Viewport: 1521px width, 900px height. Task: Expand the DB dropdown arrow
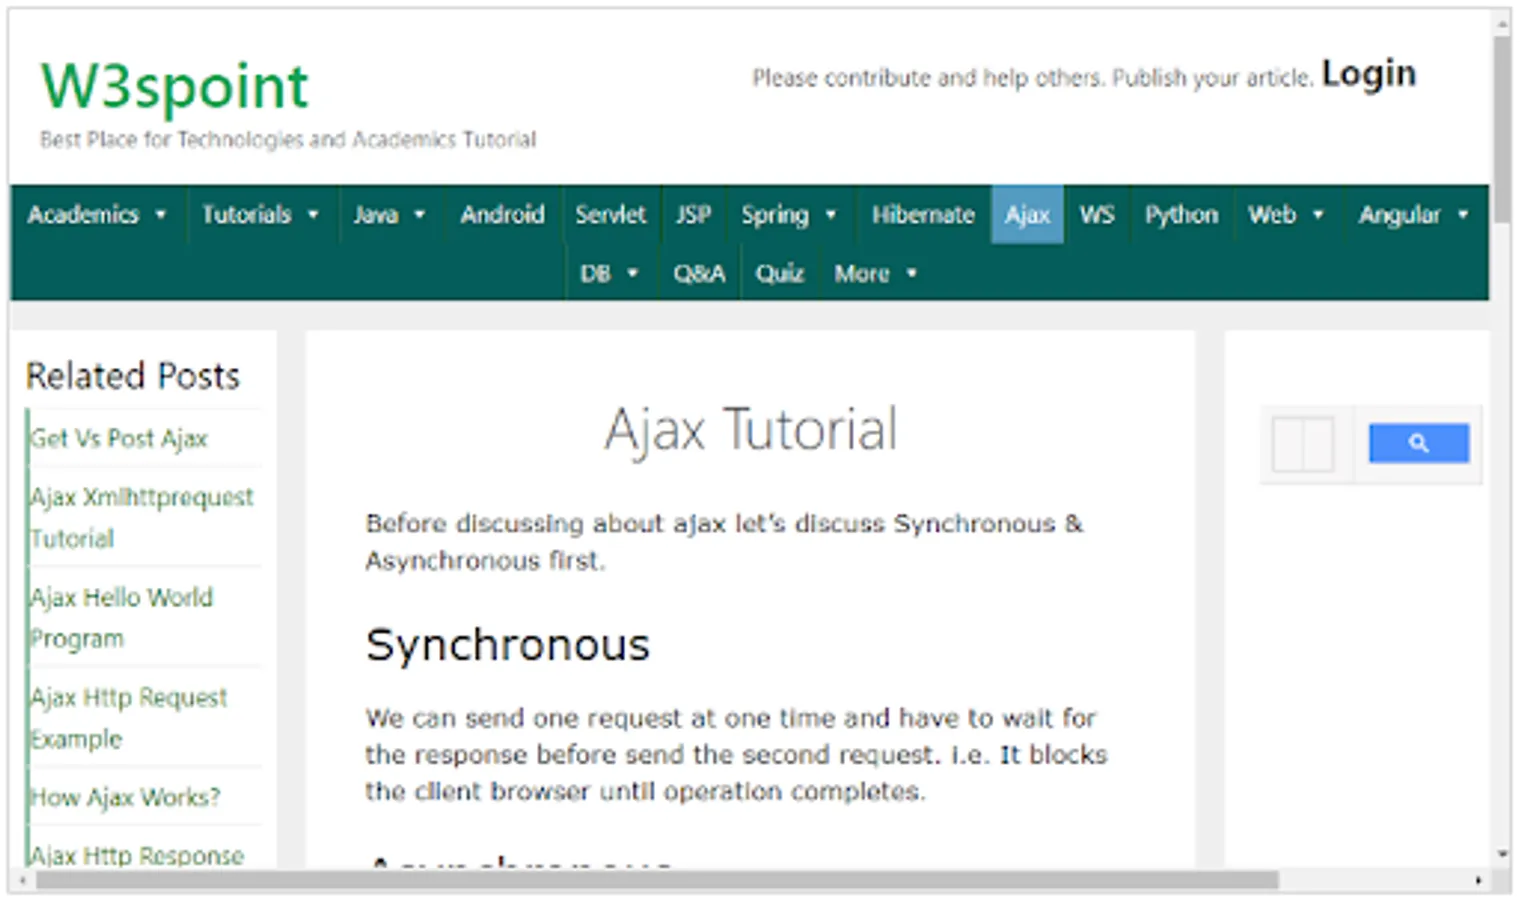(x=632, y=273)
